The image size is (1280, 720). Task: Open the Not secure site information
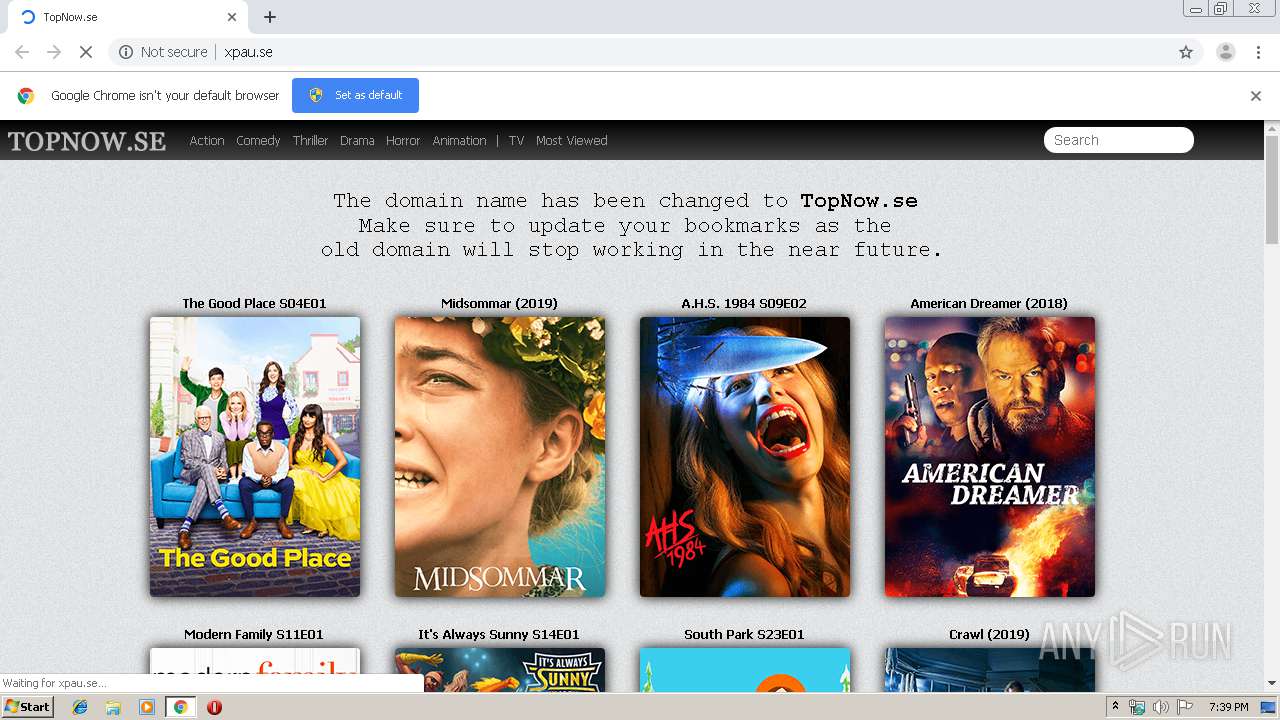tap(163, 52)
